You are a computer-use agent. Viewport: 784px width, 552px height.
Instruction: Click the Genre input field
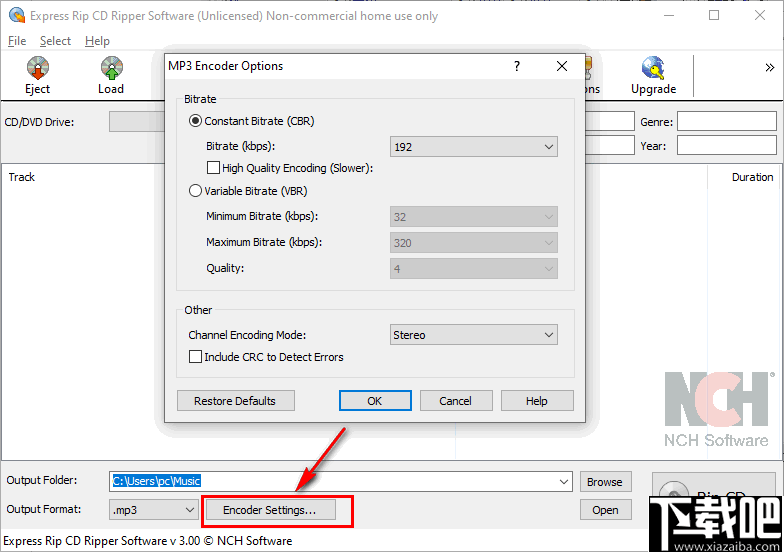[726, 122]
